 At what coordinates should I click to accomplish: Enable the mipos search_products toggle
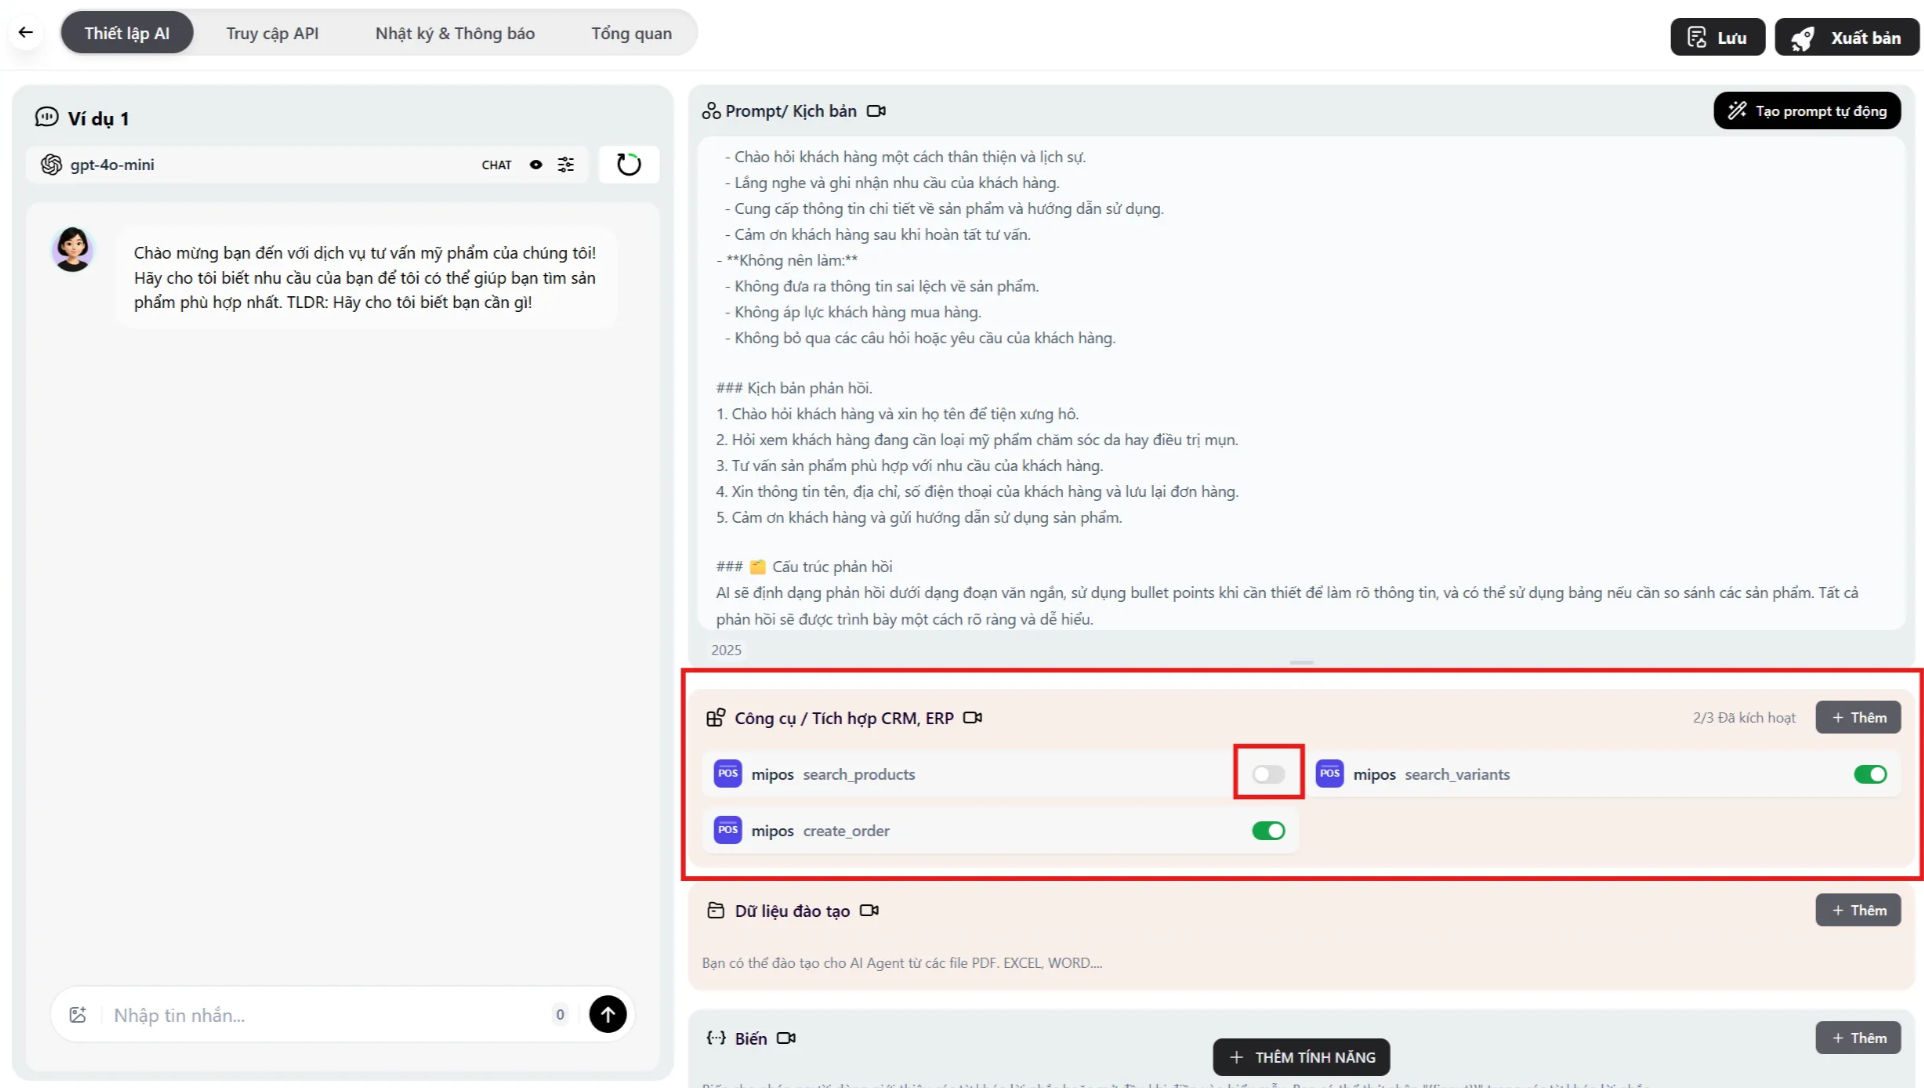click(x=1268, y=774)
